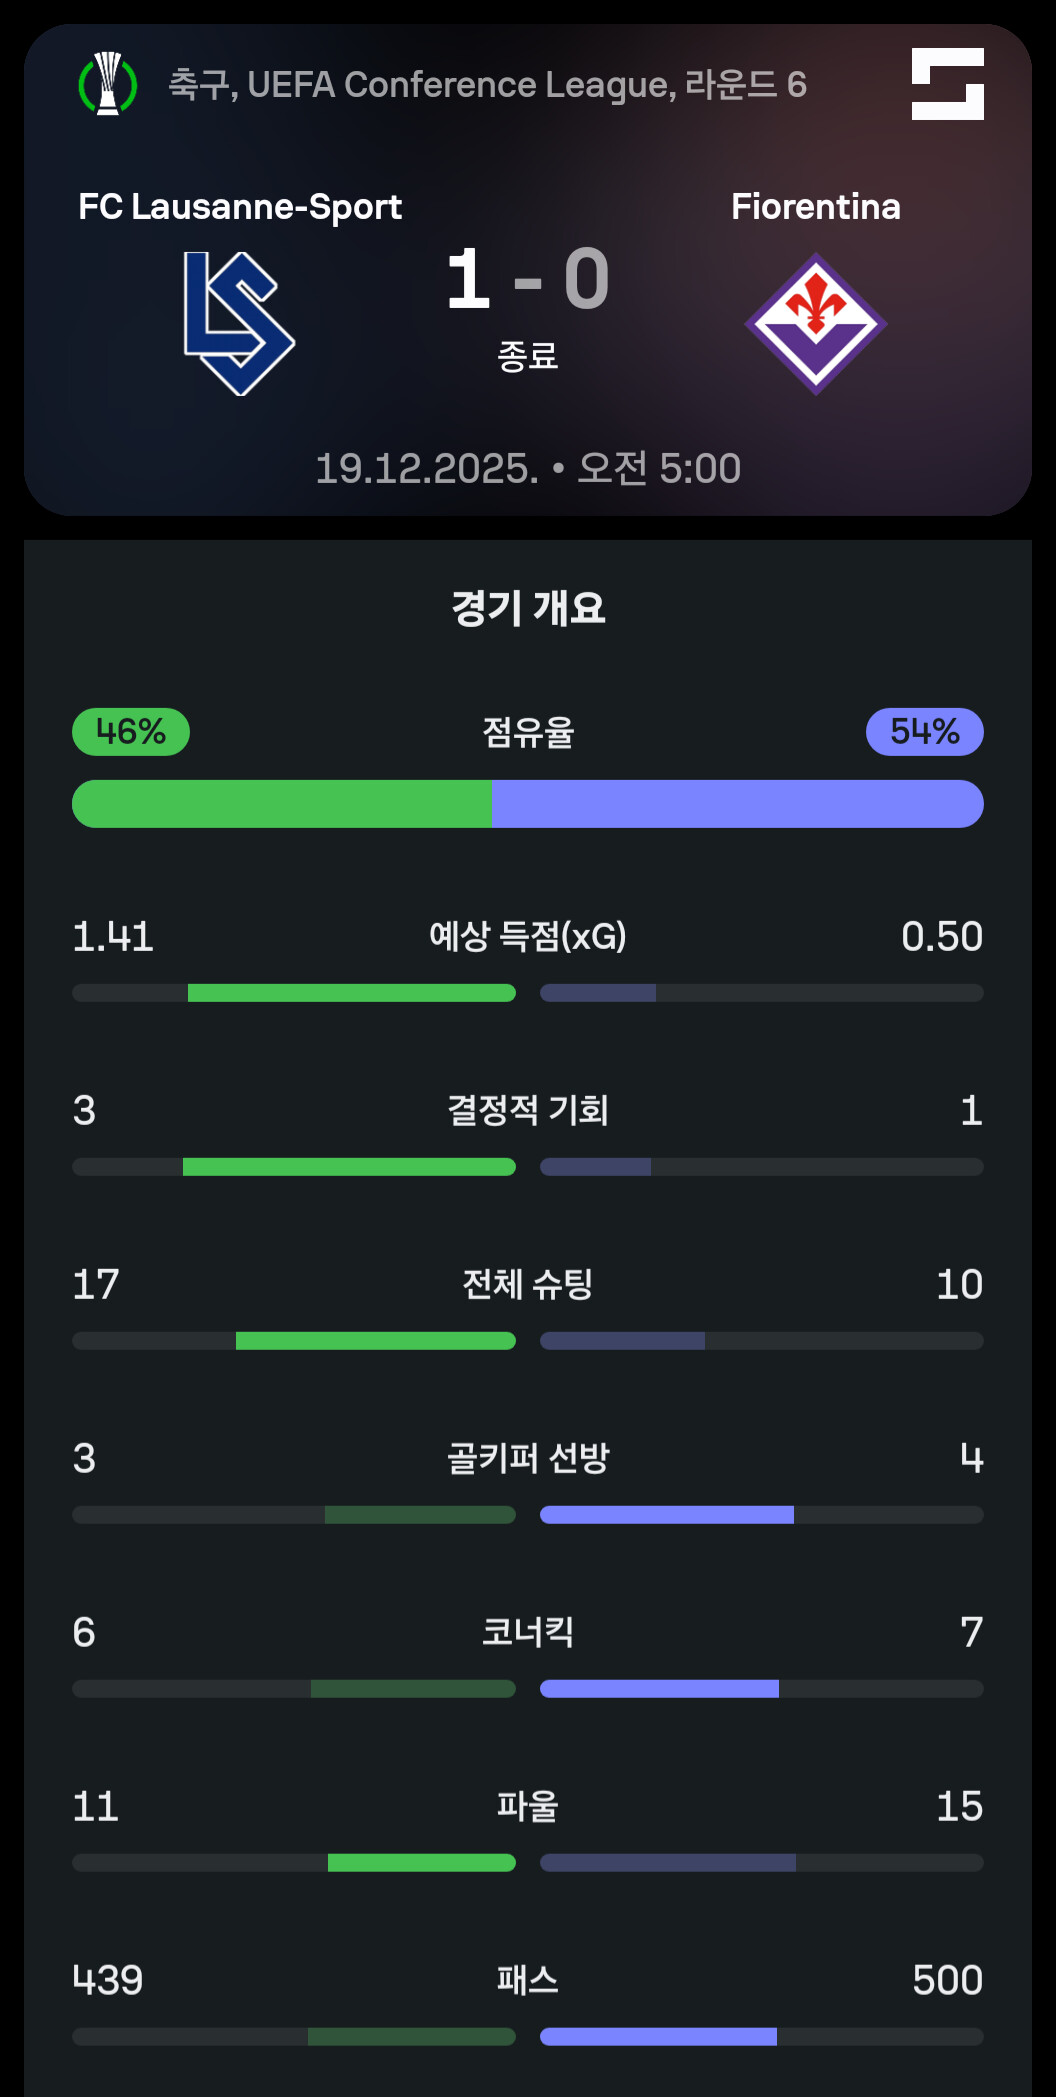Click the 파울 stat label
Image resolution: width=1056 pixels, height=2097 pixels.
528,1806
